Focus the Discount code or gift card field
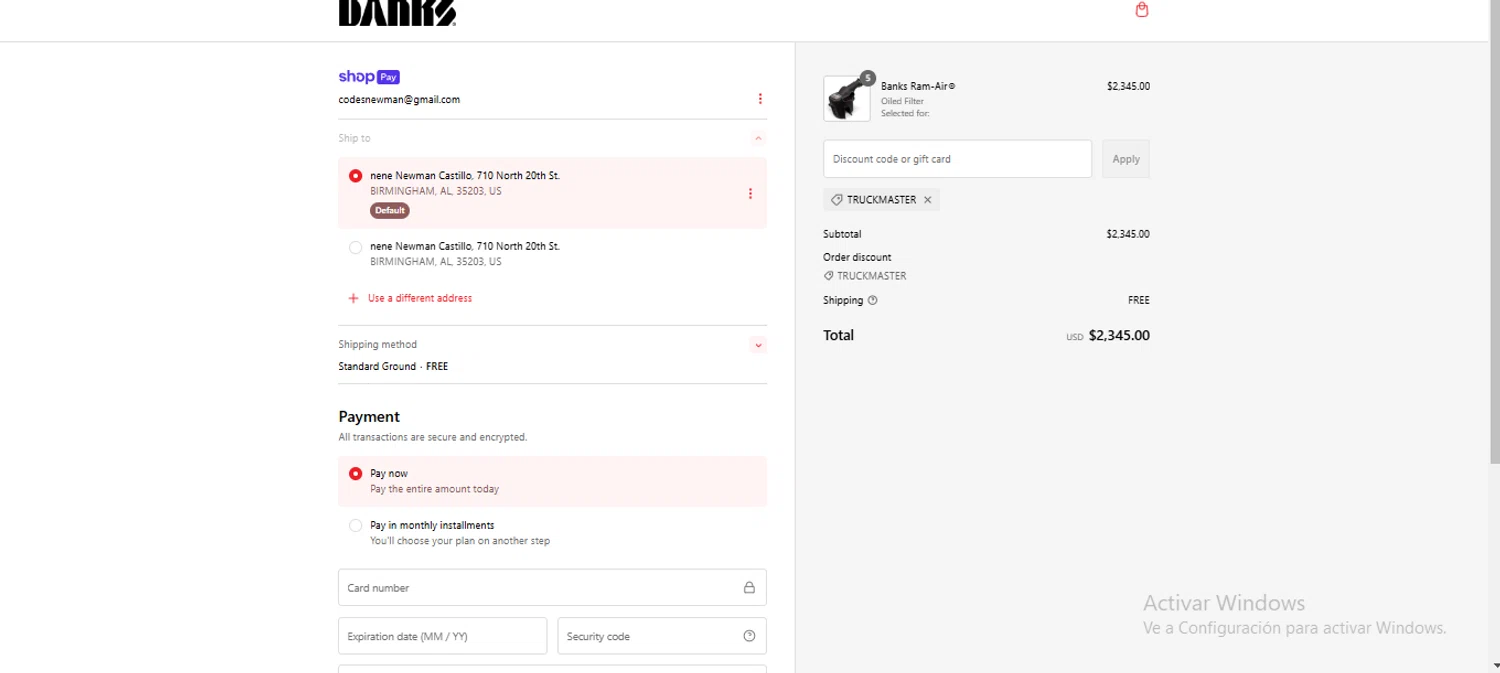The image size is (1500, 673). coord(957,159)
